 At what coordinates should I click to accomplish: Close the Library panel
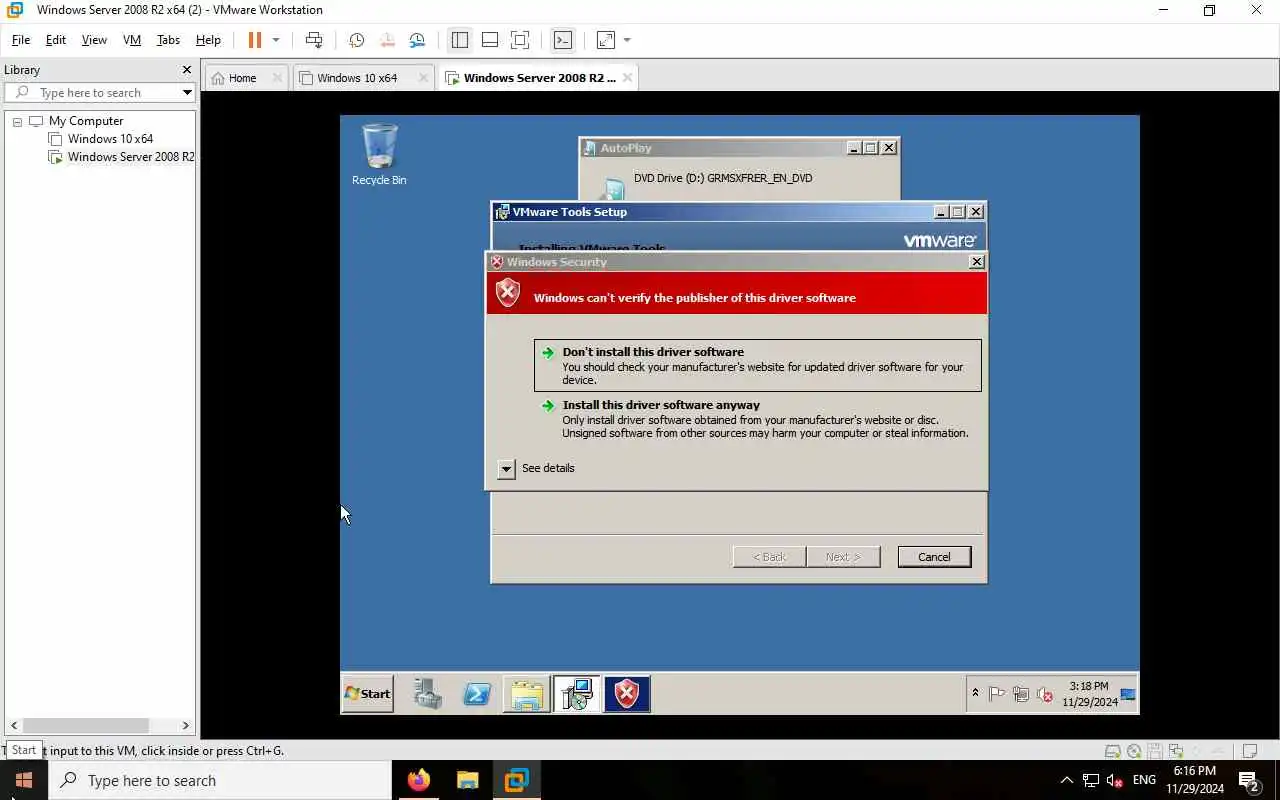[186, 70]
